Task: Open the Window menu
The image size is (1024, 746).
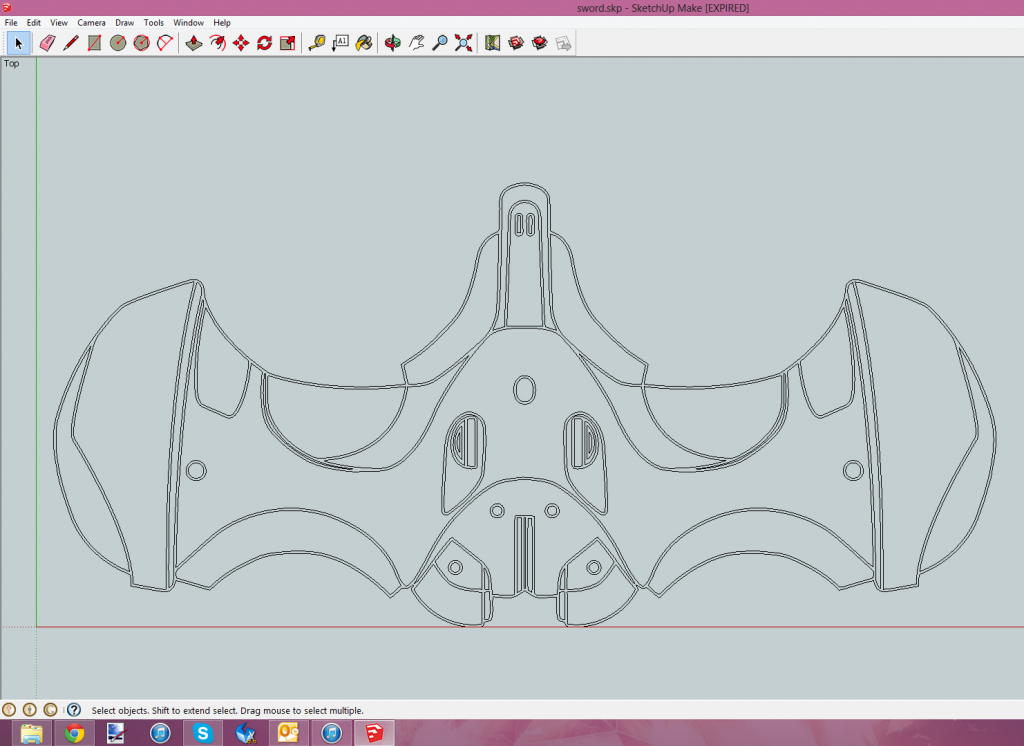Action: point(188,22)
